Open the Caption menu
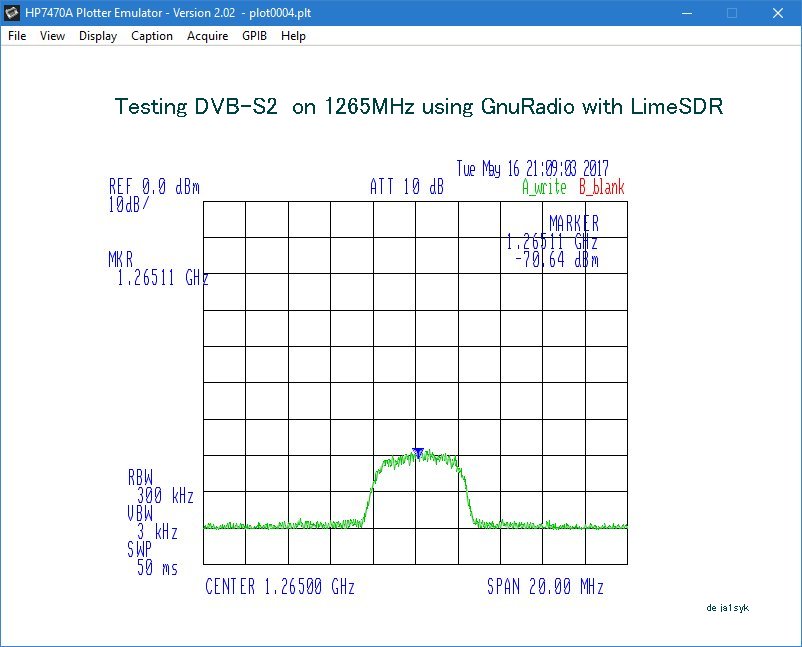Screen dimensions: 802x647 pos(152,36)
